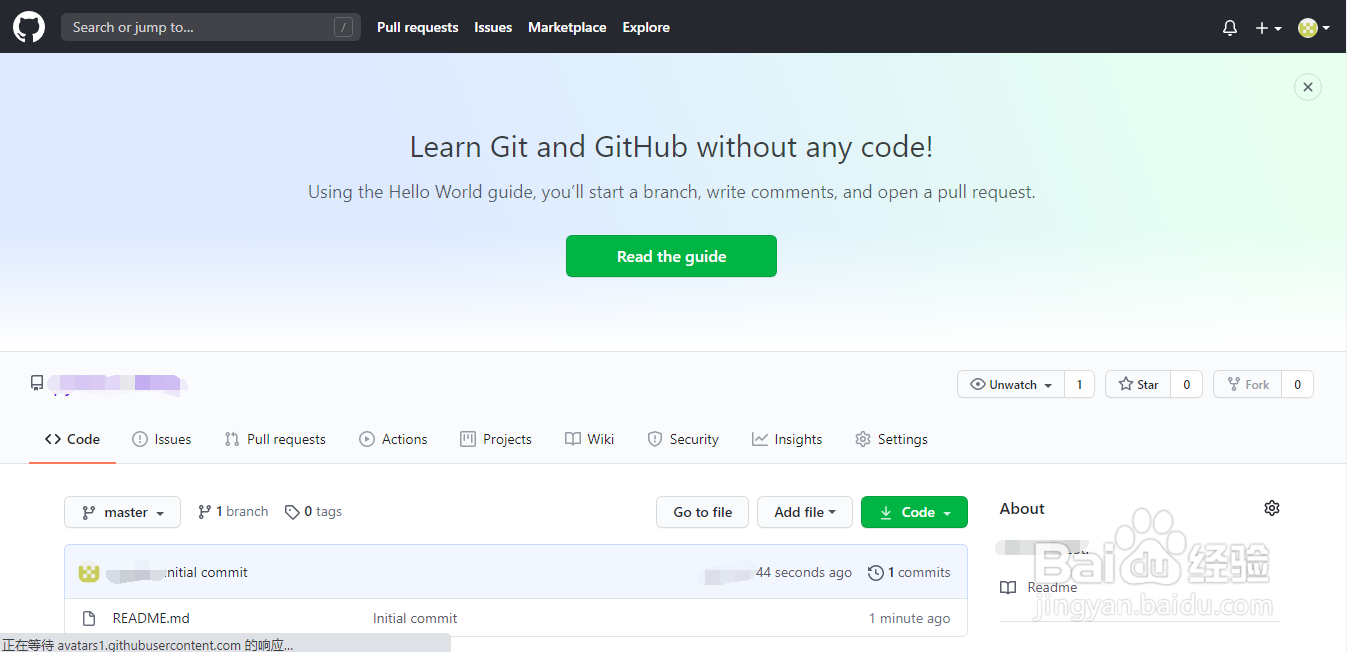Open the GitHub home logo
The image size is (1347, 652).
[x=28, y=27]
